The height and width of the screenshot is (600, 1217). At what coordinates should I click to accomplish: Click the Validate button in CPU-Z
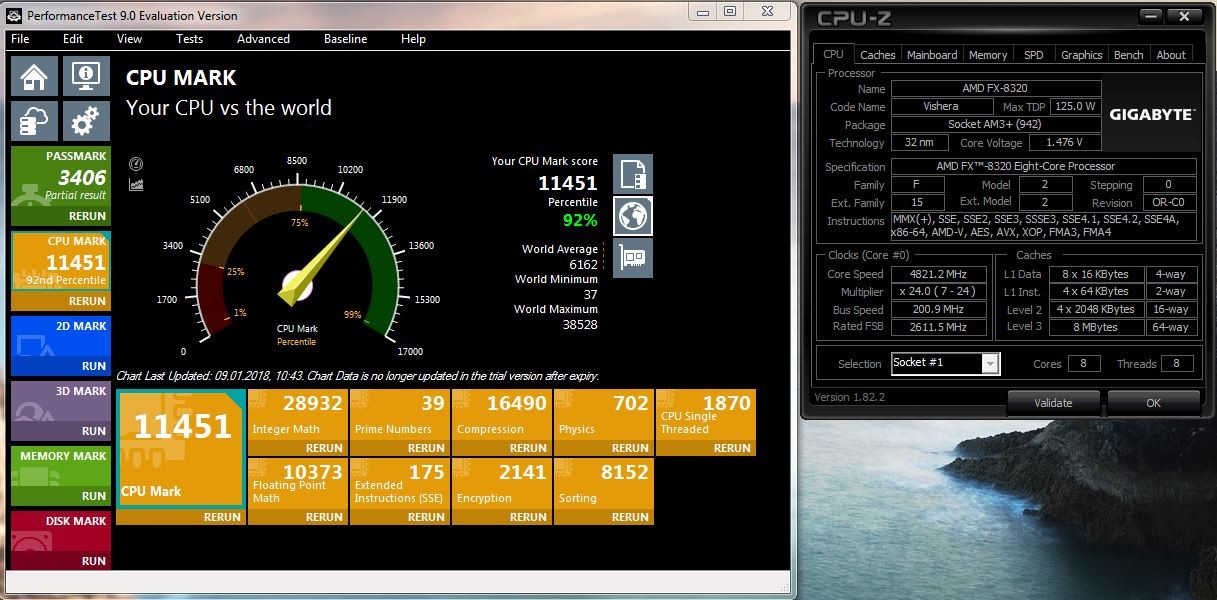tap(1053, 403)
